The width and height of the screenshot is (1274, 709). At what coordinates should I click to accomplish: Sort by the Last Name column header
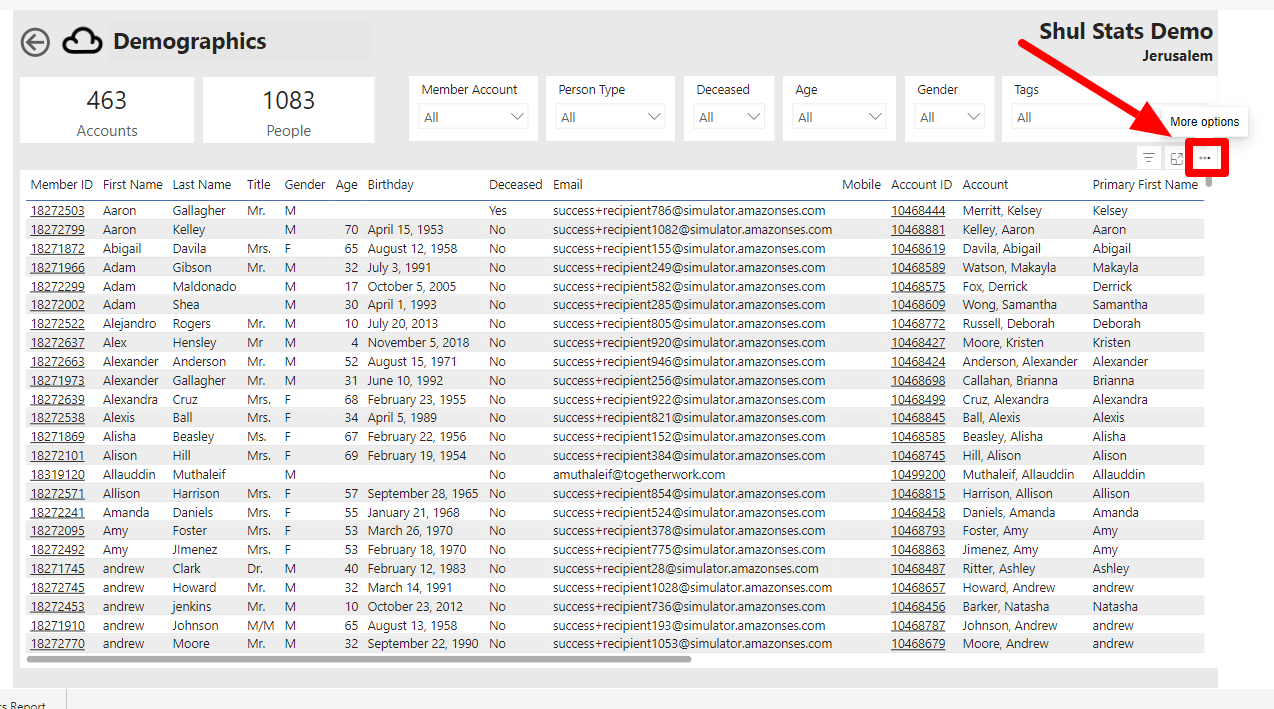(x=201, y=184)
